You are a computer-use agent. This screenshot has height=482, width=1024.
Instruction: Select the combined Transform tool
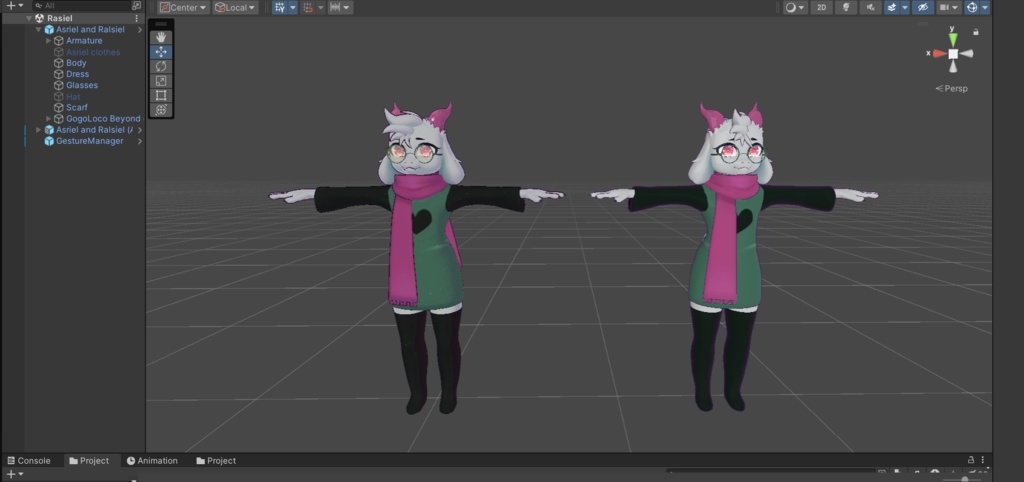[x=161, y=109]
